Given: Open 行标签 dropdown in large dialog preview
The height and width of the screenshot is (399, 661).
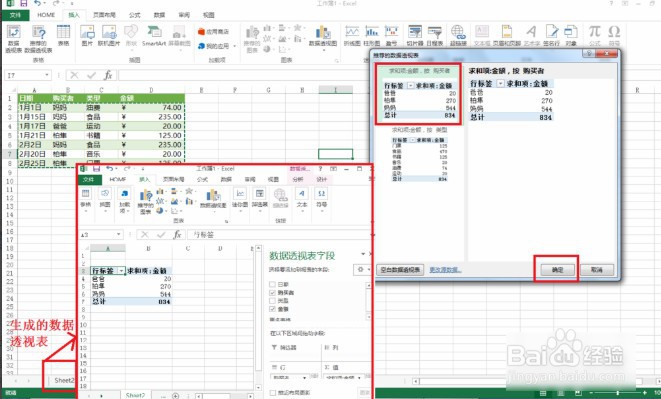Looking at the screenshot, I should 500,84.
